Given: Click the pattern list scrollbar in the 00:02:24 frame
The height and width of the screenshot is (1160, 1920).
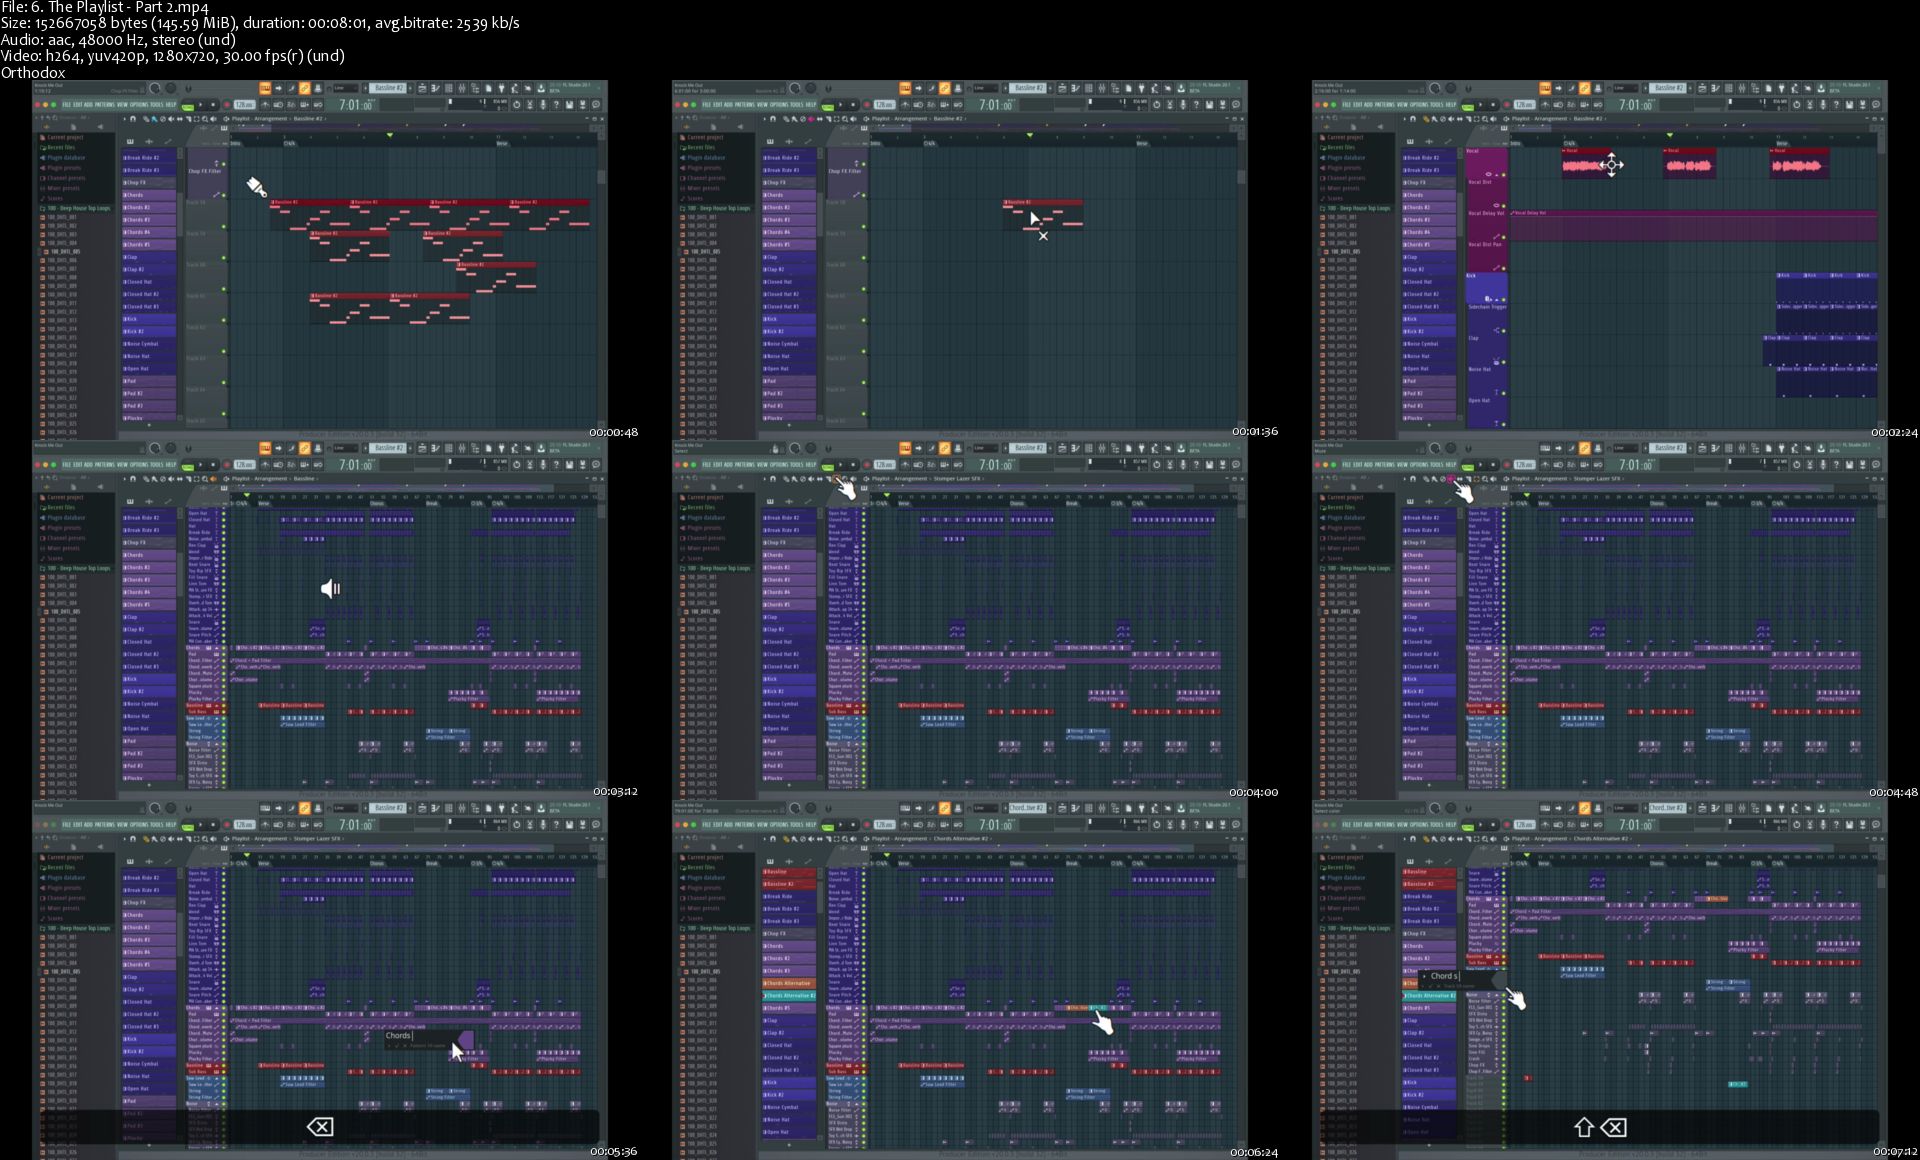Looking at the screenshot, I should point(1460,213).
